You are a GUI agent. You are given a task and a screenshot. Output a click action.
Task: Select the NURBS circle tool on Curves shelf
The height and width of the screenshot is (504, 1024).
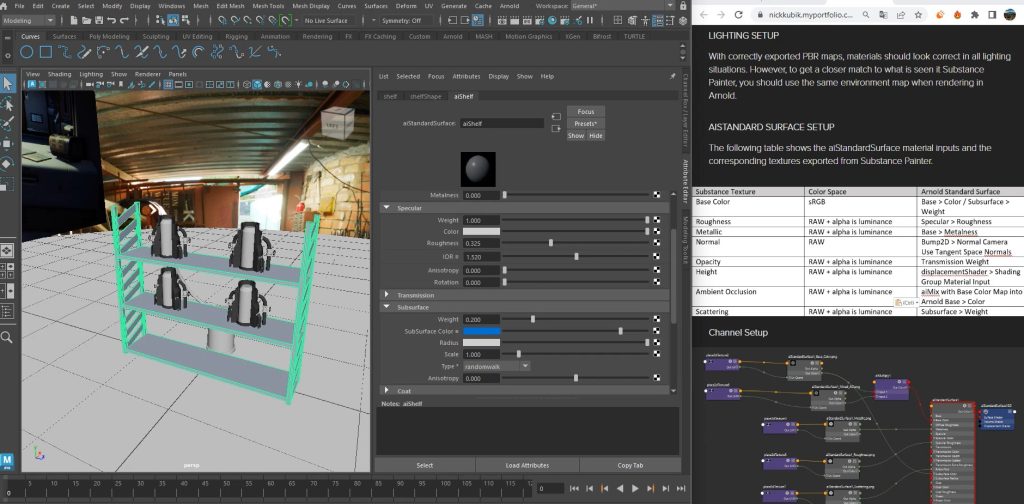(x=27, y=52)
